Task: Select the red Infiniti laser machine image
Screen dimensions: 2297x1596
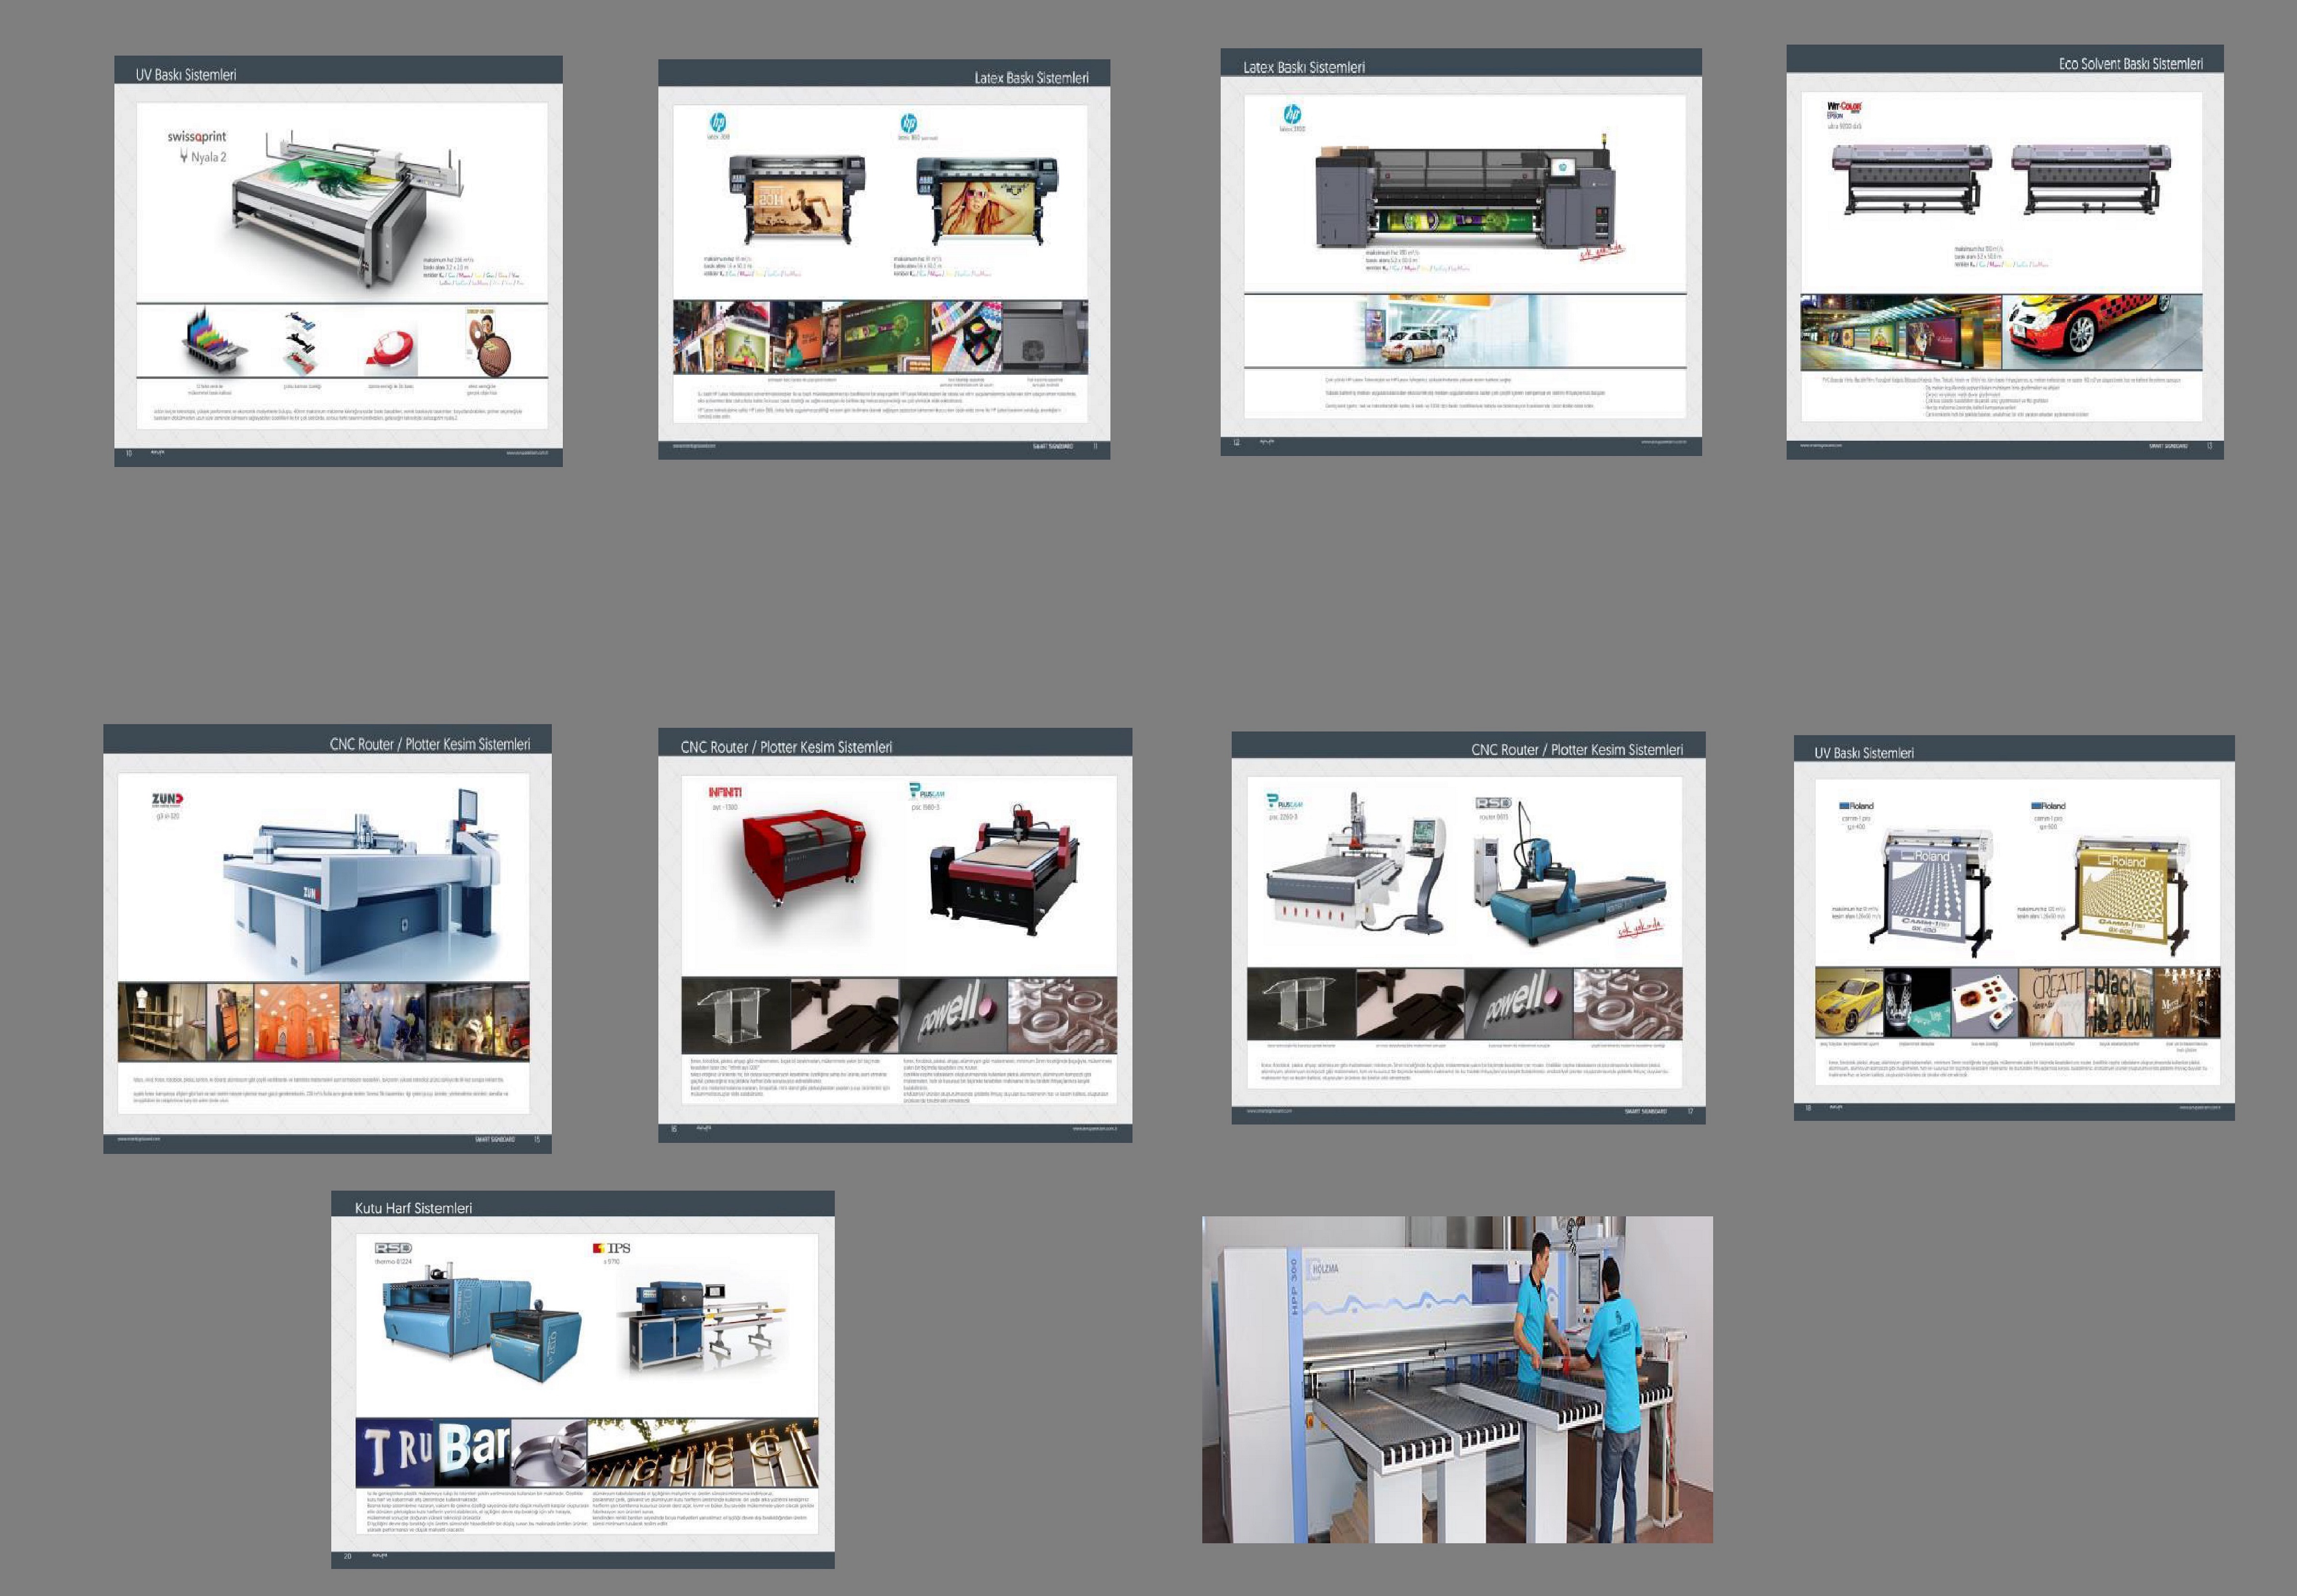Action: [x=805, y=856]
